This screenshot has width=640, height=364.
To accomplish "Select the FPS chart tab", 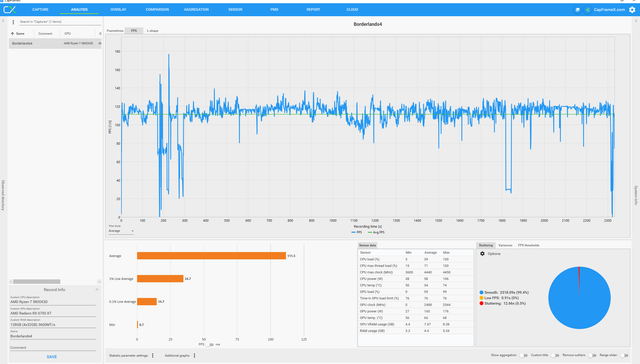I will click(134, 31).
